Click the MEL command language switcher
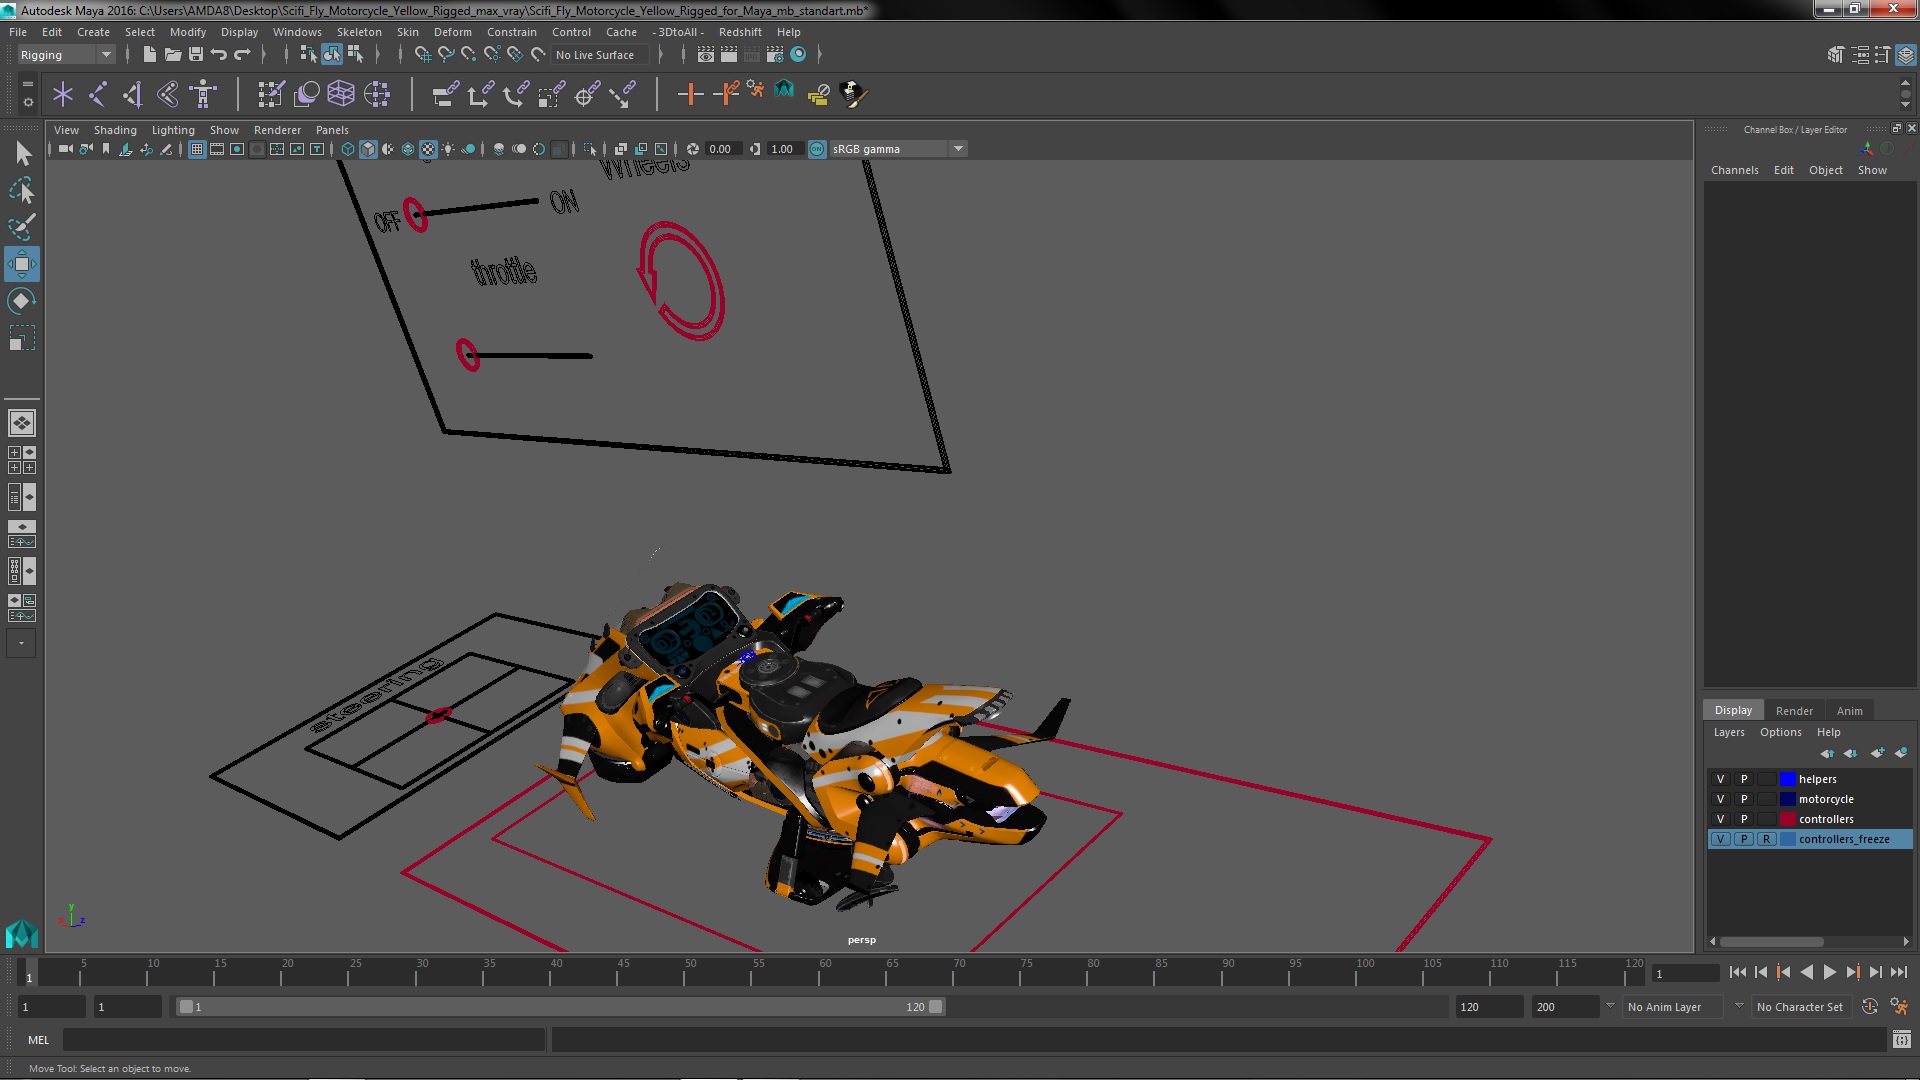 pos(38,1040)
